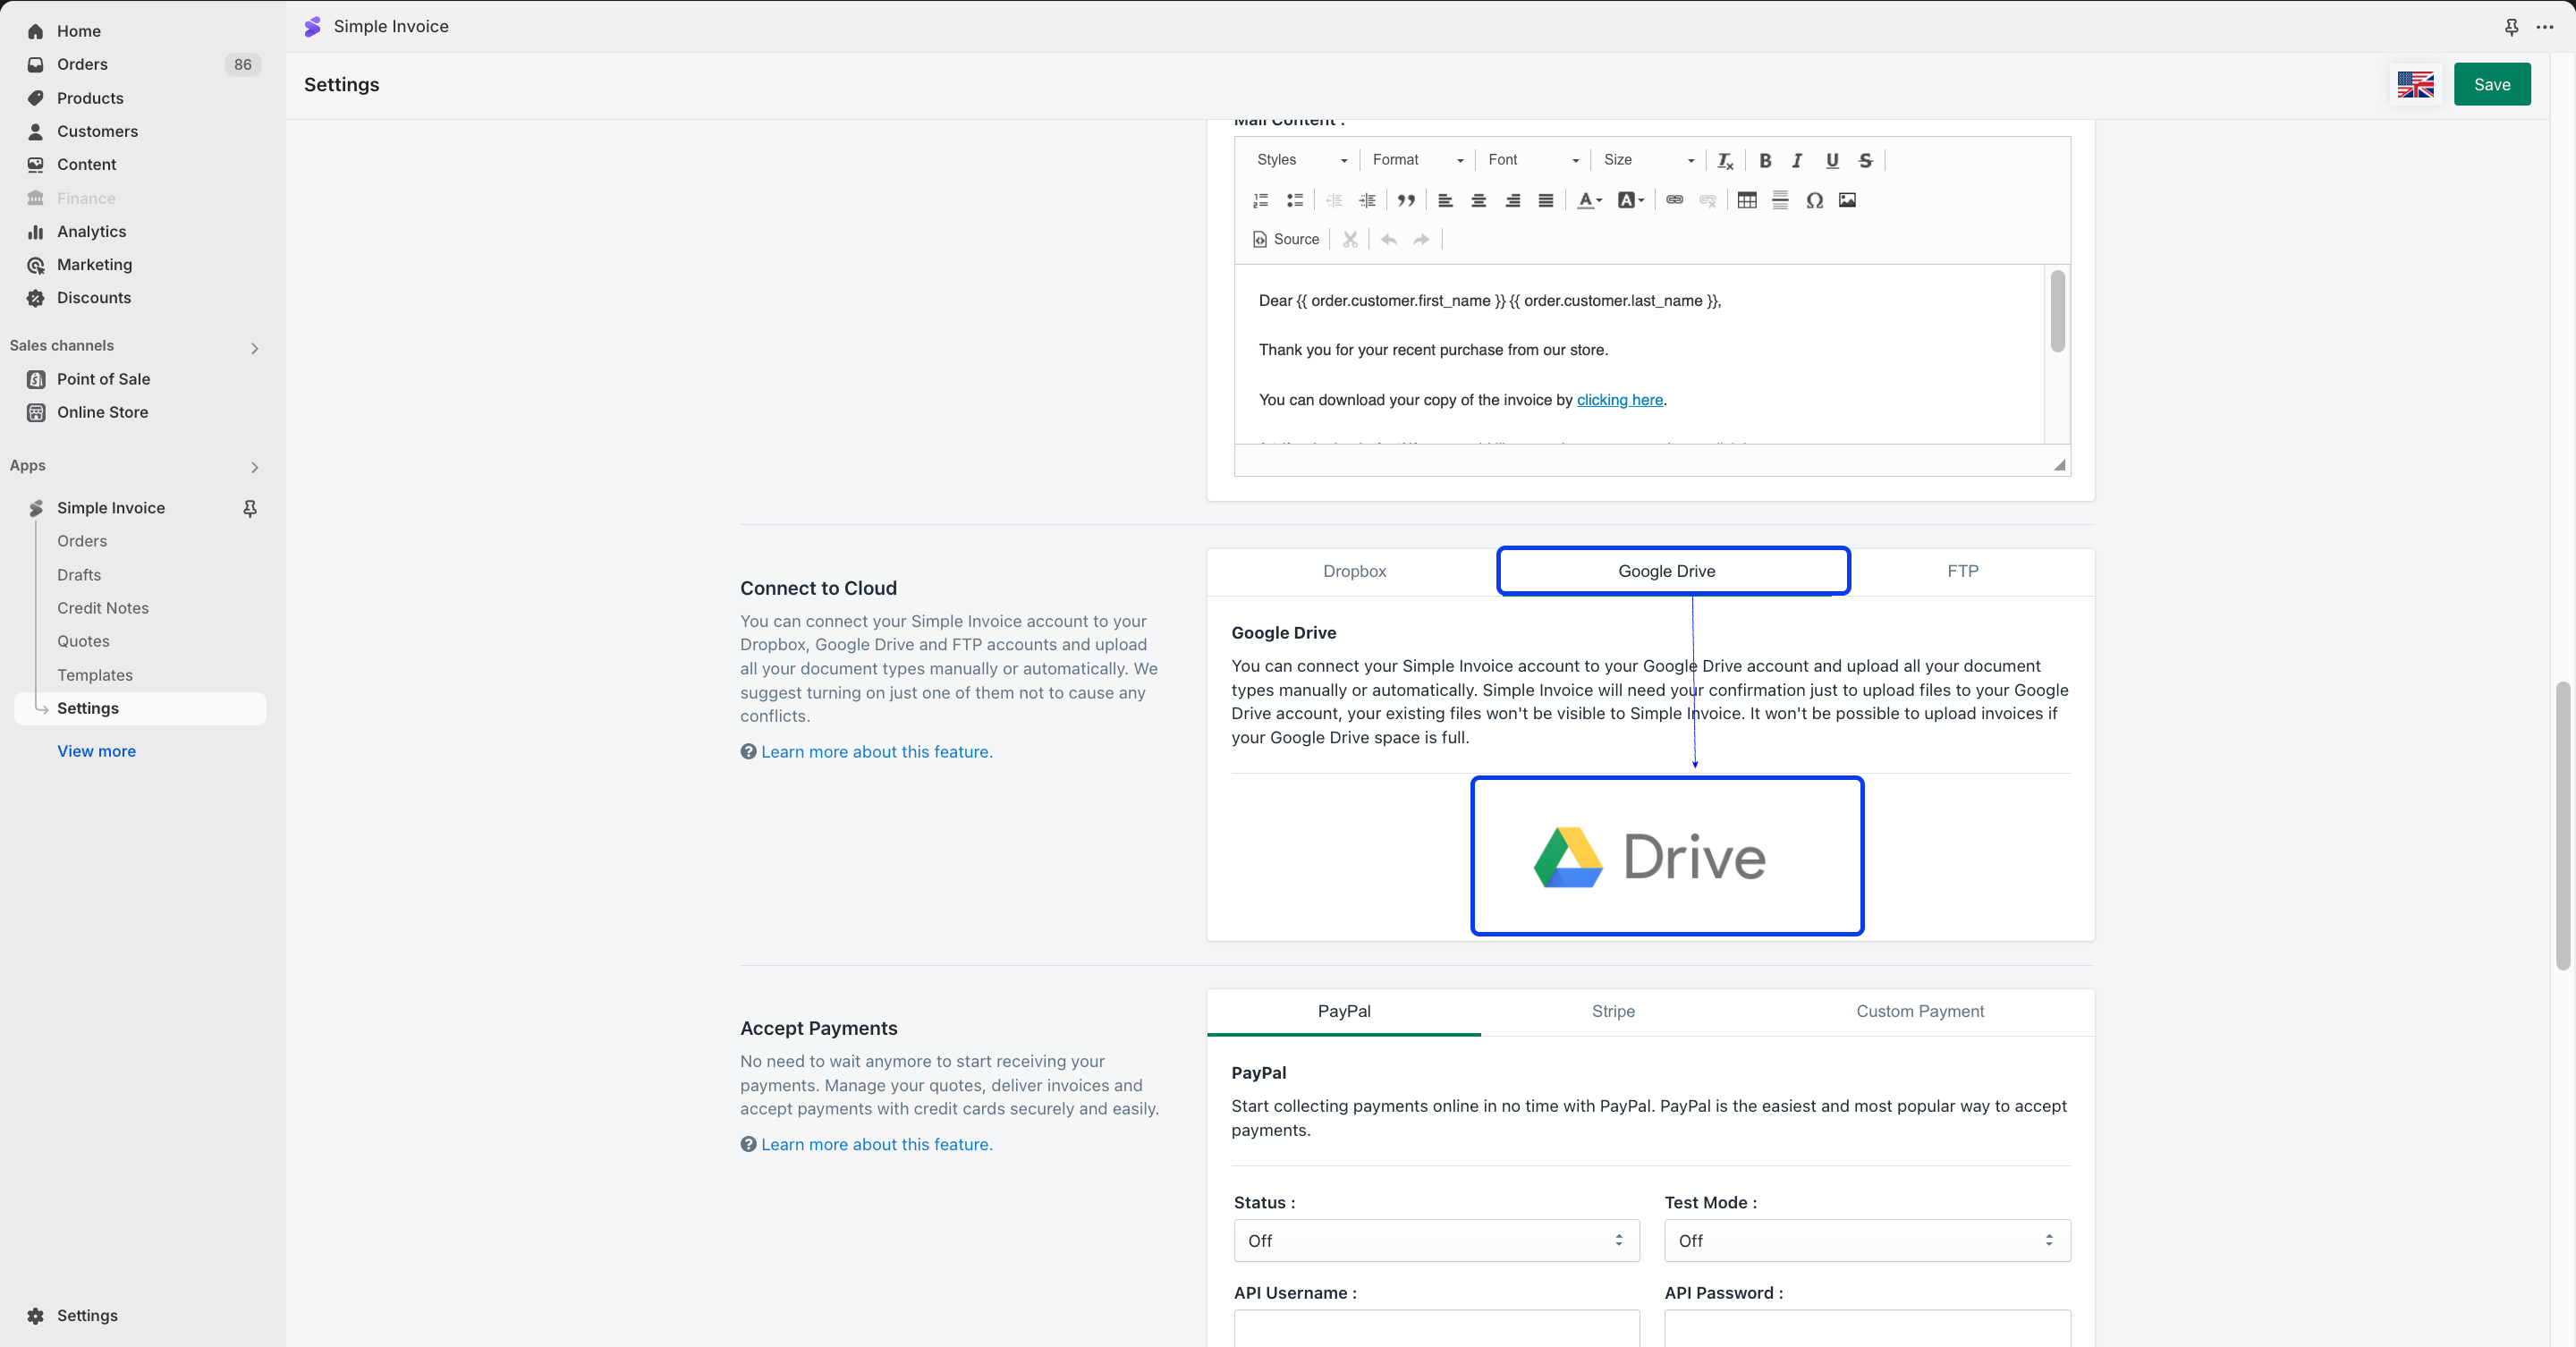Open the Font dropdown in editor
Screen dimensions: 2576x1347
point(1532,160)
